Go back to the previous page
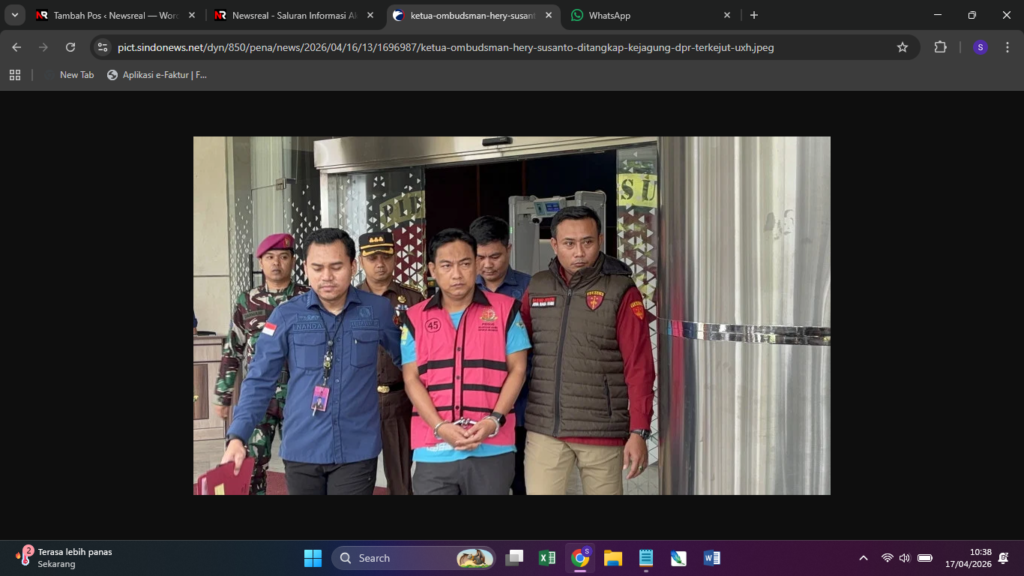Screen dimensions: 1024x576 coord(16,47)
